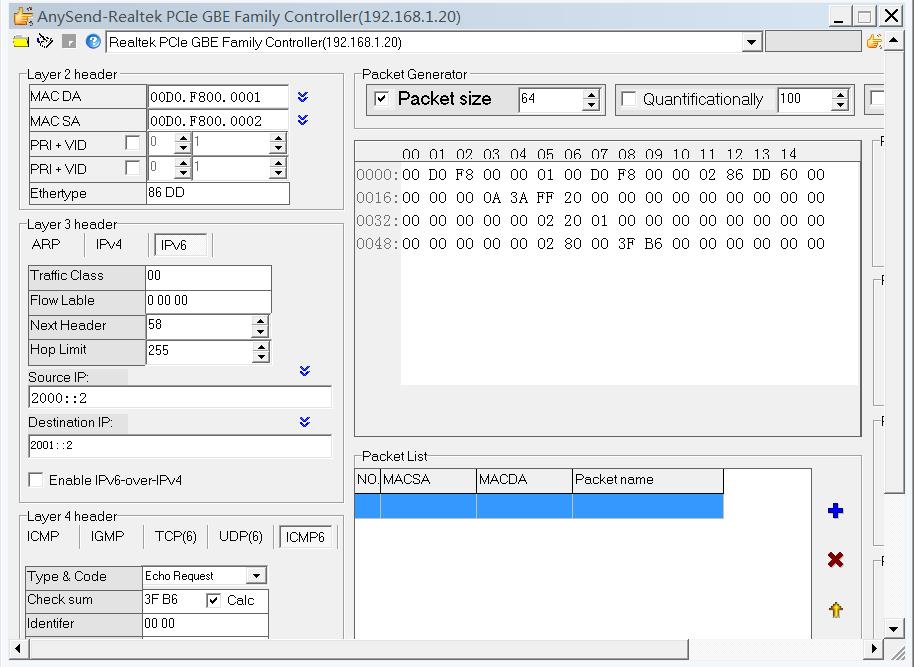Click the yellow up arrow beside Packet List
Image resolution: width=914 pixels, height=667 pixels.
836,609
